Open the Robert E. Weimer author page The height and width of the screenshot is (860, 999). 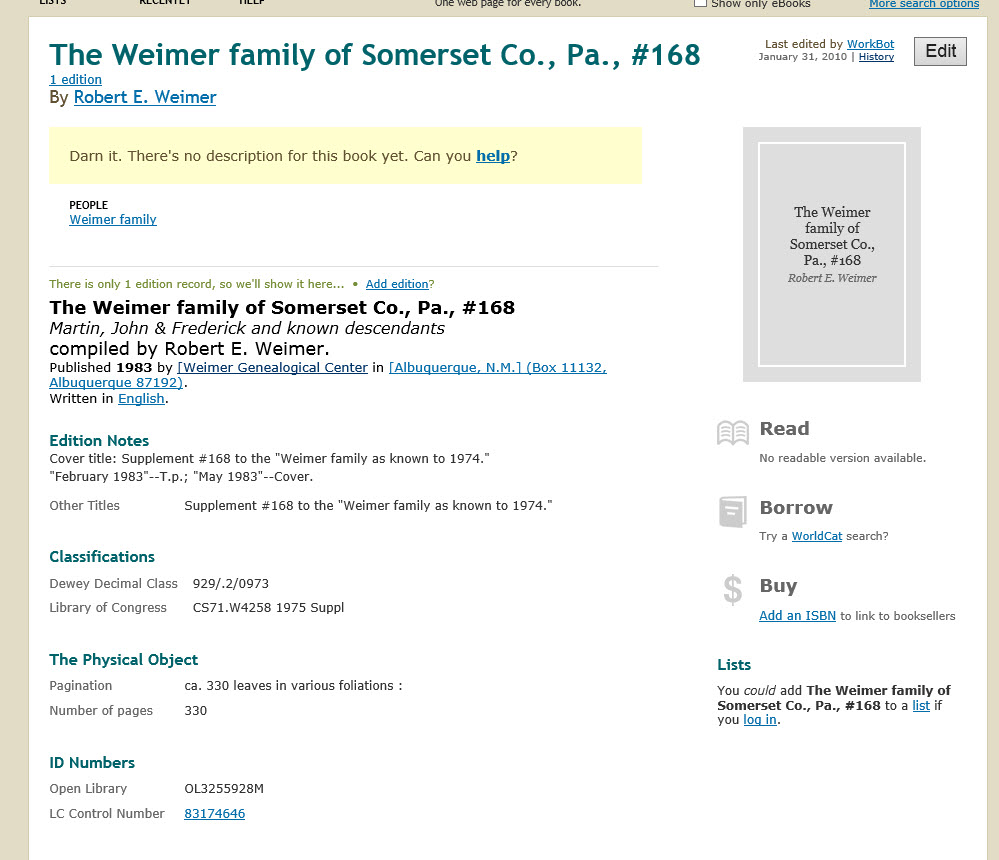coord(144,97)
